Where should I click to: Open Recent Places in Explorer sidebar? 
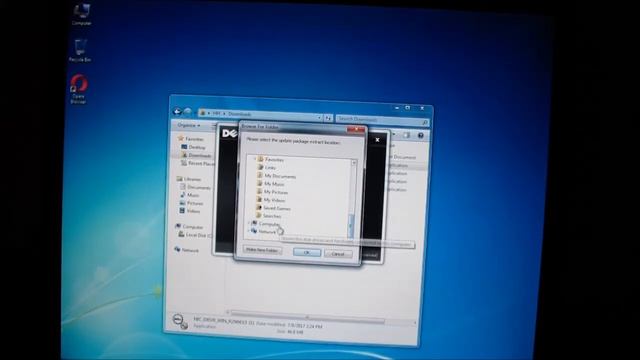(198, 163)
